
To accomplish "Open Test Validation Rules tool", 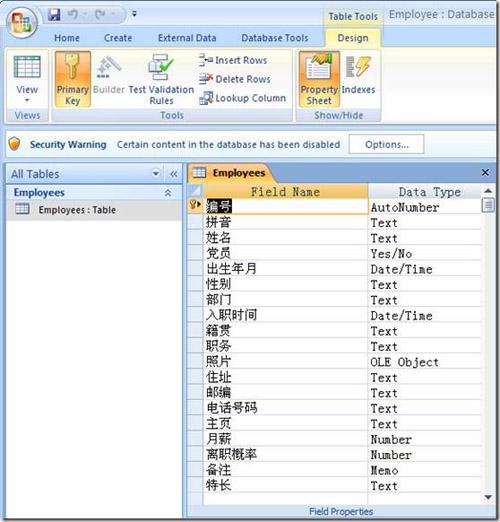I will [x=161, y=79].
